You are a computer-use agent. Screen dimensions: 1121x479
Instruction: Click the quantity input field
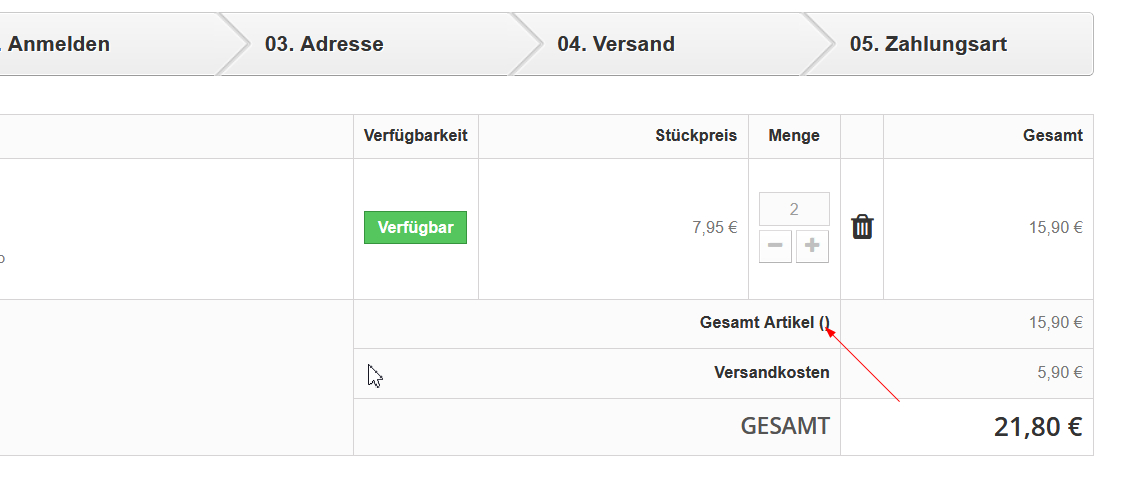(x=794, y=209)
